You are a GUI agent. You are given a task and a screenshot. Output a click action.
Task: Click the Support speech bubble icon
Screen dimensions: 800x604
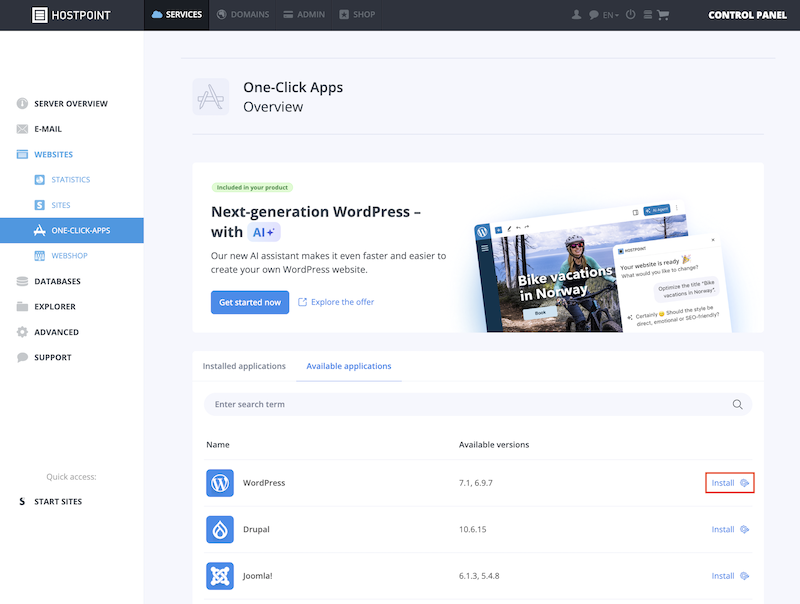pyautogui.click(x=22, y=357)
